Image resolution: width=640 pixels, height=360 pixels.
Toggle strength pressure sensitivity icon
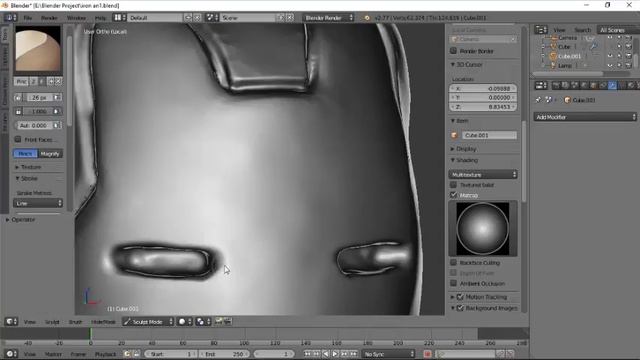(x=57, y=111)
